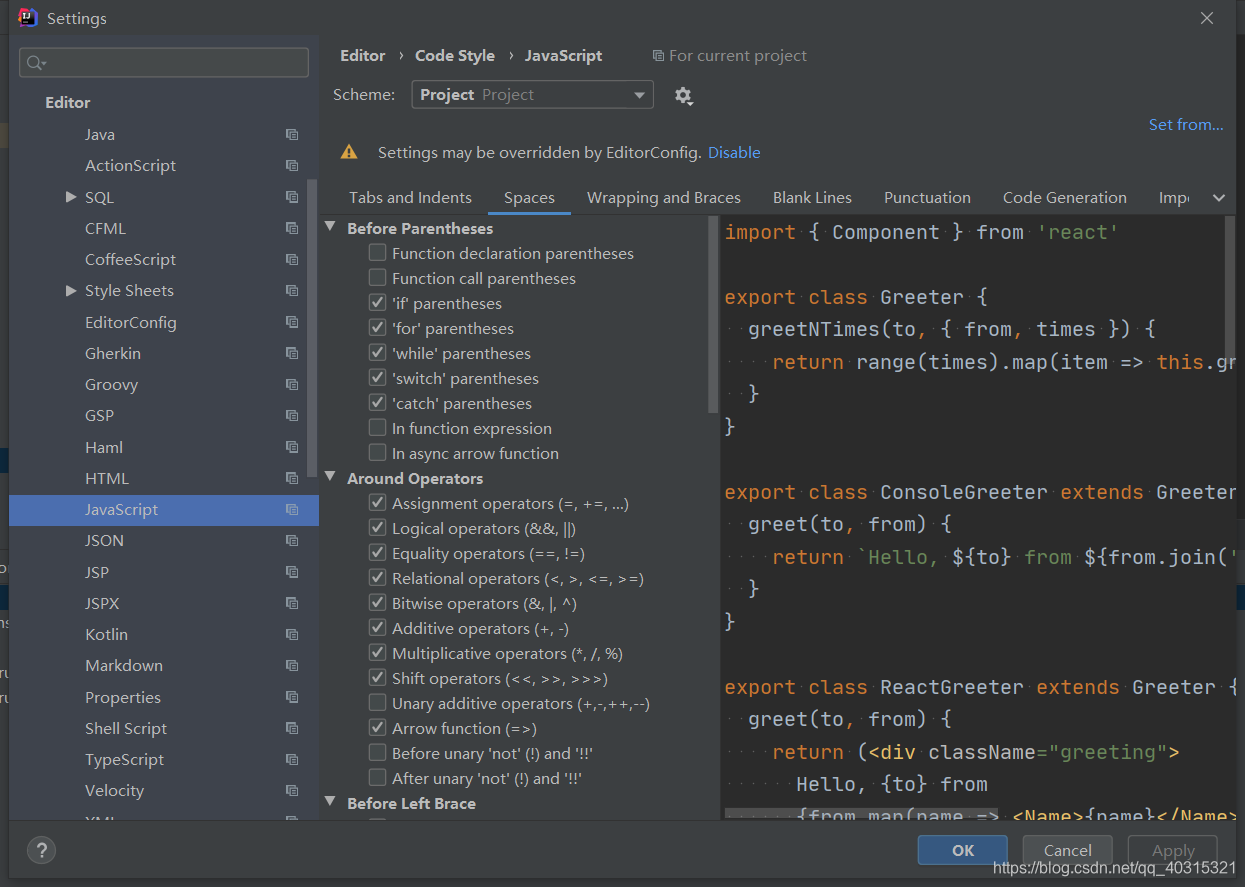Click the project-level icon next to Kotlin

point(292,635)
